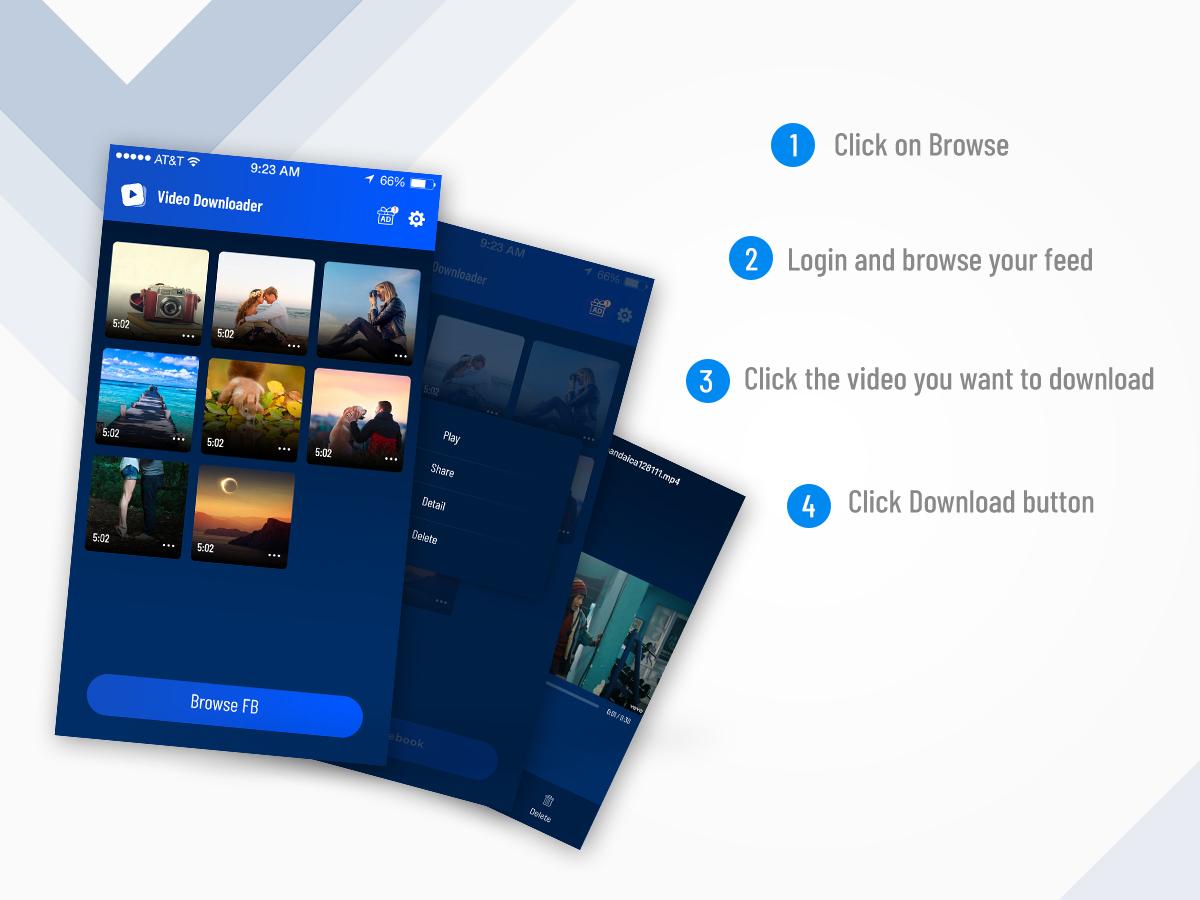Tap settings gear on the middle phone
This screenshot has height=900, width=1200.
625,315
